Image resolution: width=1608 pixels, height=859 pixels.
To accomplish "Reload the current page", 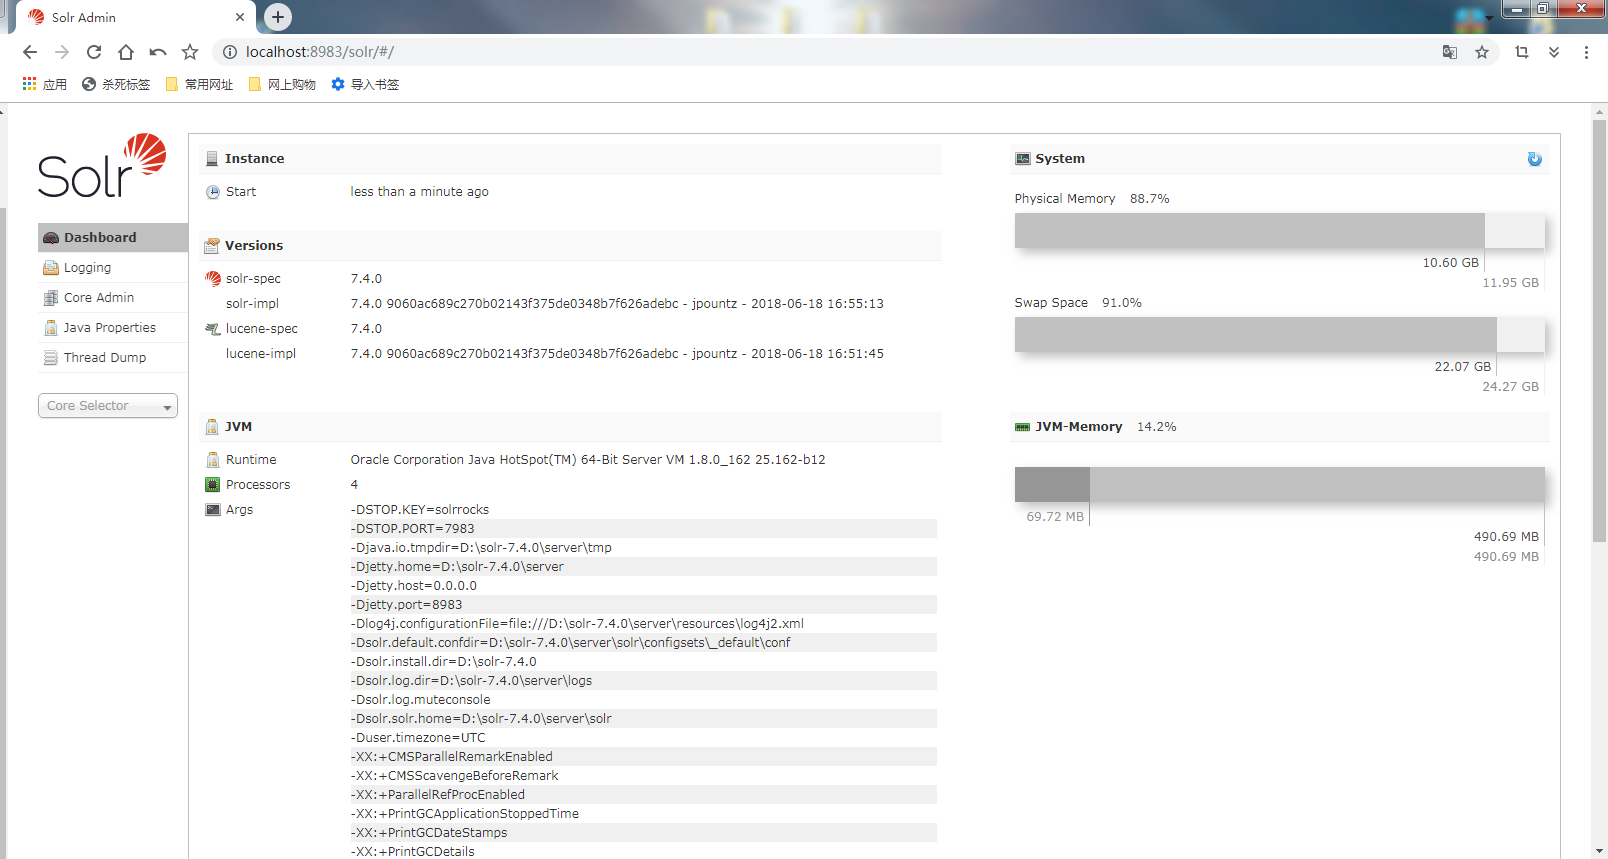I will 94,52.
